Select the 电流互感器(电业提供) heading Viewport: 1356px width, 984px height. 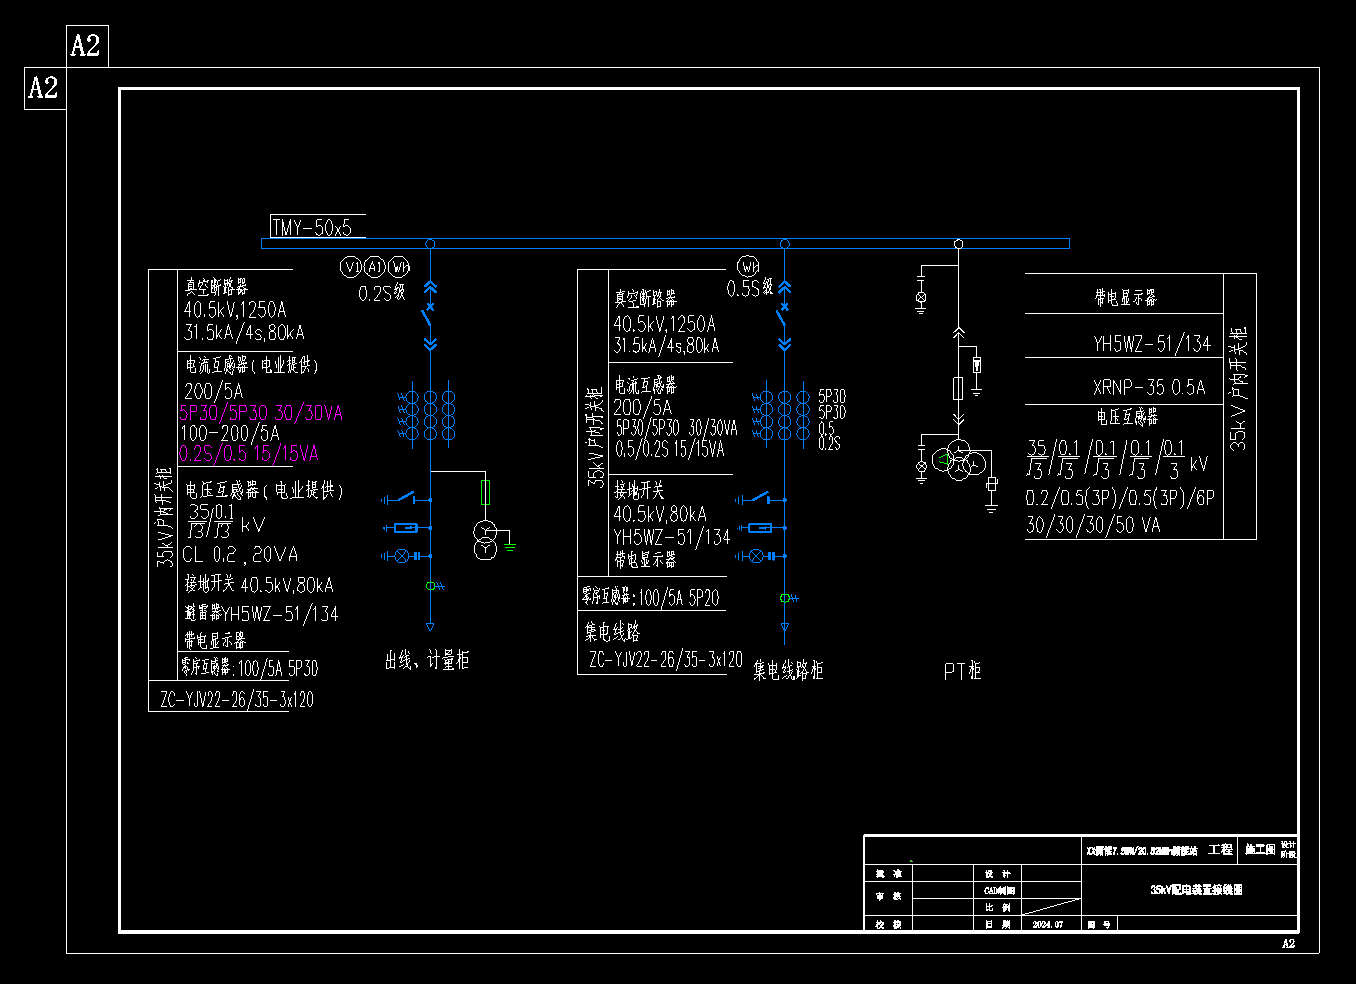pyautogui.click(x=251, y=365)
